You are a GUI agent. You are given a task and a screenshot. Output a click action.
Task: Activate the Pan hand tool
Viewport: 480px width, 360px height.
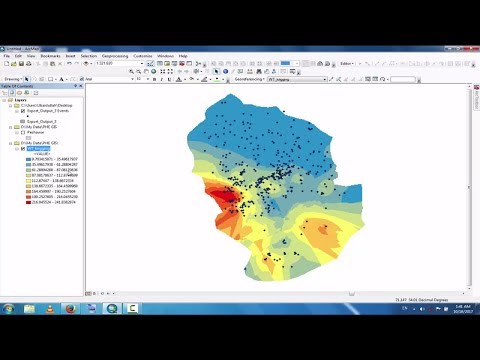pyautogui.click(x=146, y=71)
